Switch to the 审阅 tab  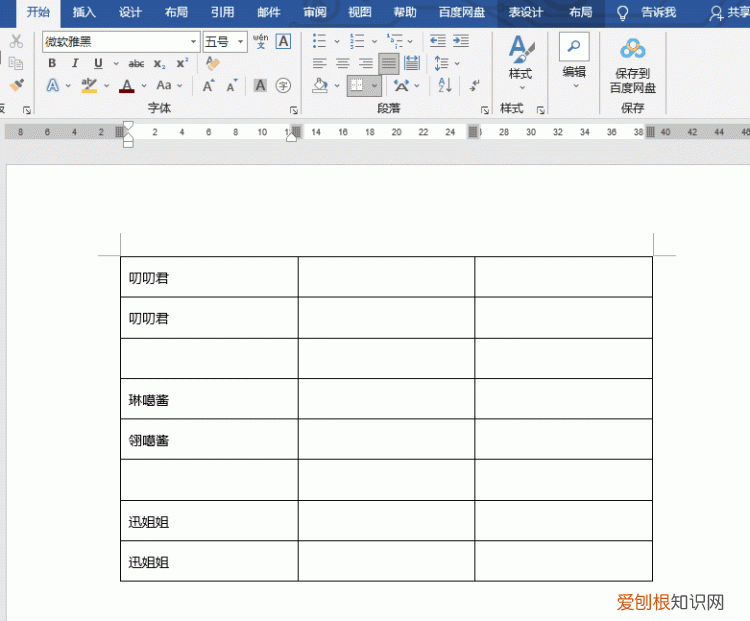tap(315, 12)
